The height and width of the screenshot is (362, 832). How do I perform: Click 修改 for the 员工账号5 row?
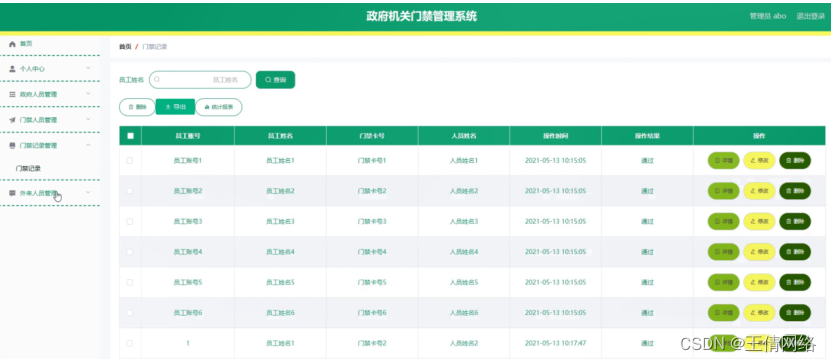coord(759,282)
